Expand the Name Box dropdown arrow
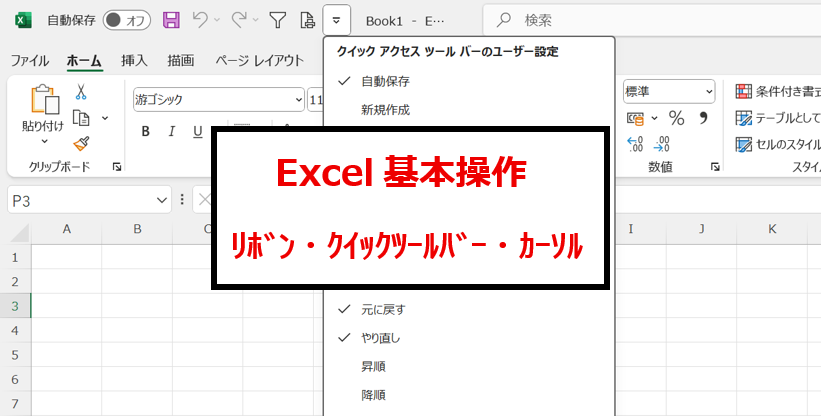The image size is (821, 416). 163,201
